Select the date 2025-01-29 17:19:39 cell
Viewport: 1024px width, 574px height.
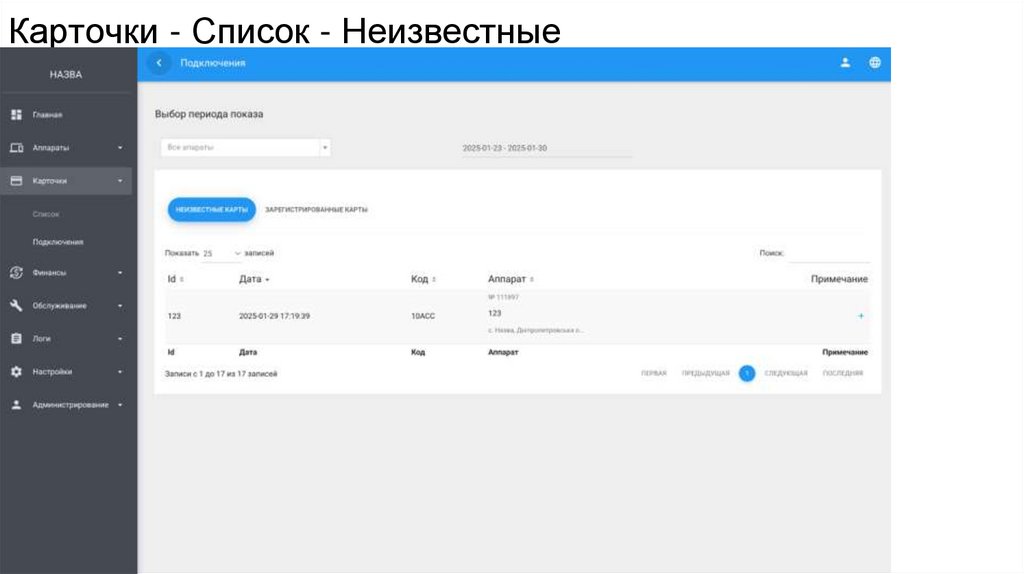pyautogui.click(x=274, y=316)
